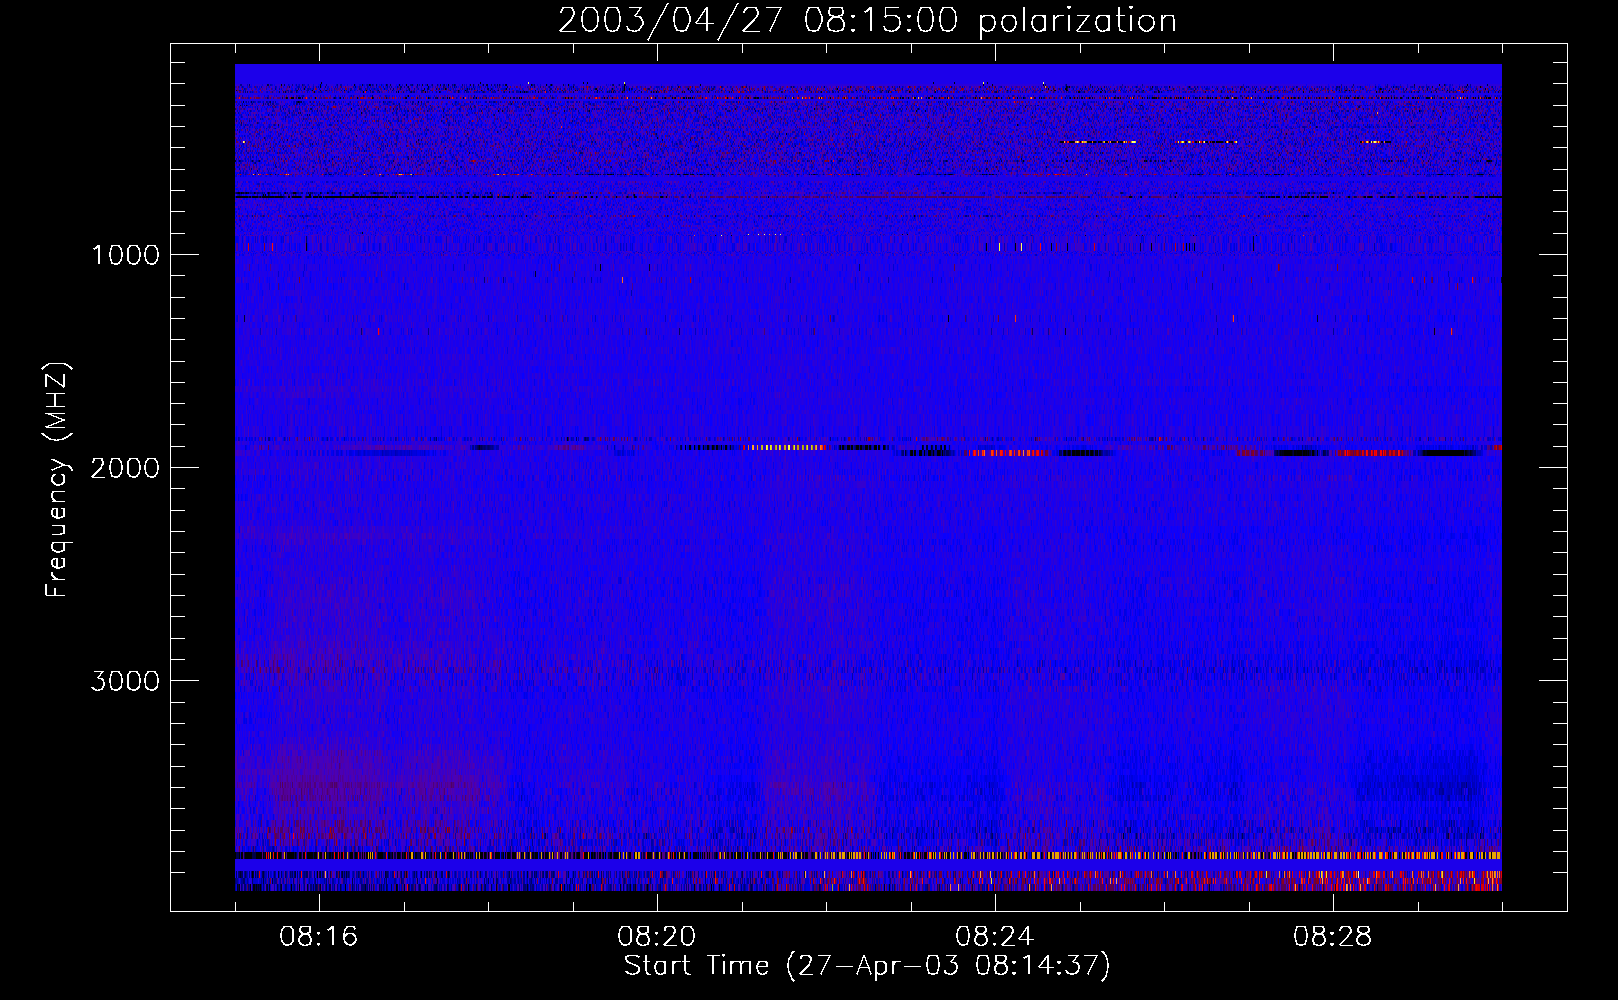This screenshot has width=1618, height=1000.
Task: Click the 'Frequency (MHZ)' axis label
Action: point(58,480)
